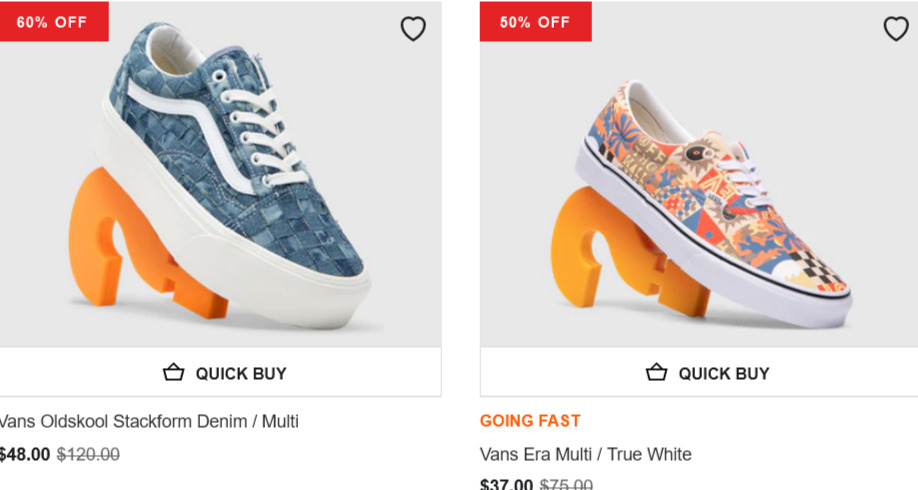Select the crossed-out $120.00 original price
Viewport: 918px width, 490px height.
tap(88, 455)
